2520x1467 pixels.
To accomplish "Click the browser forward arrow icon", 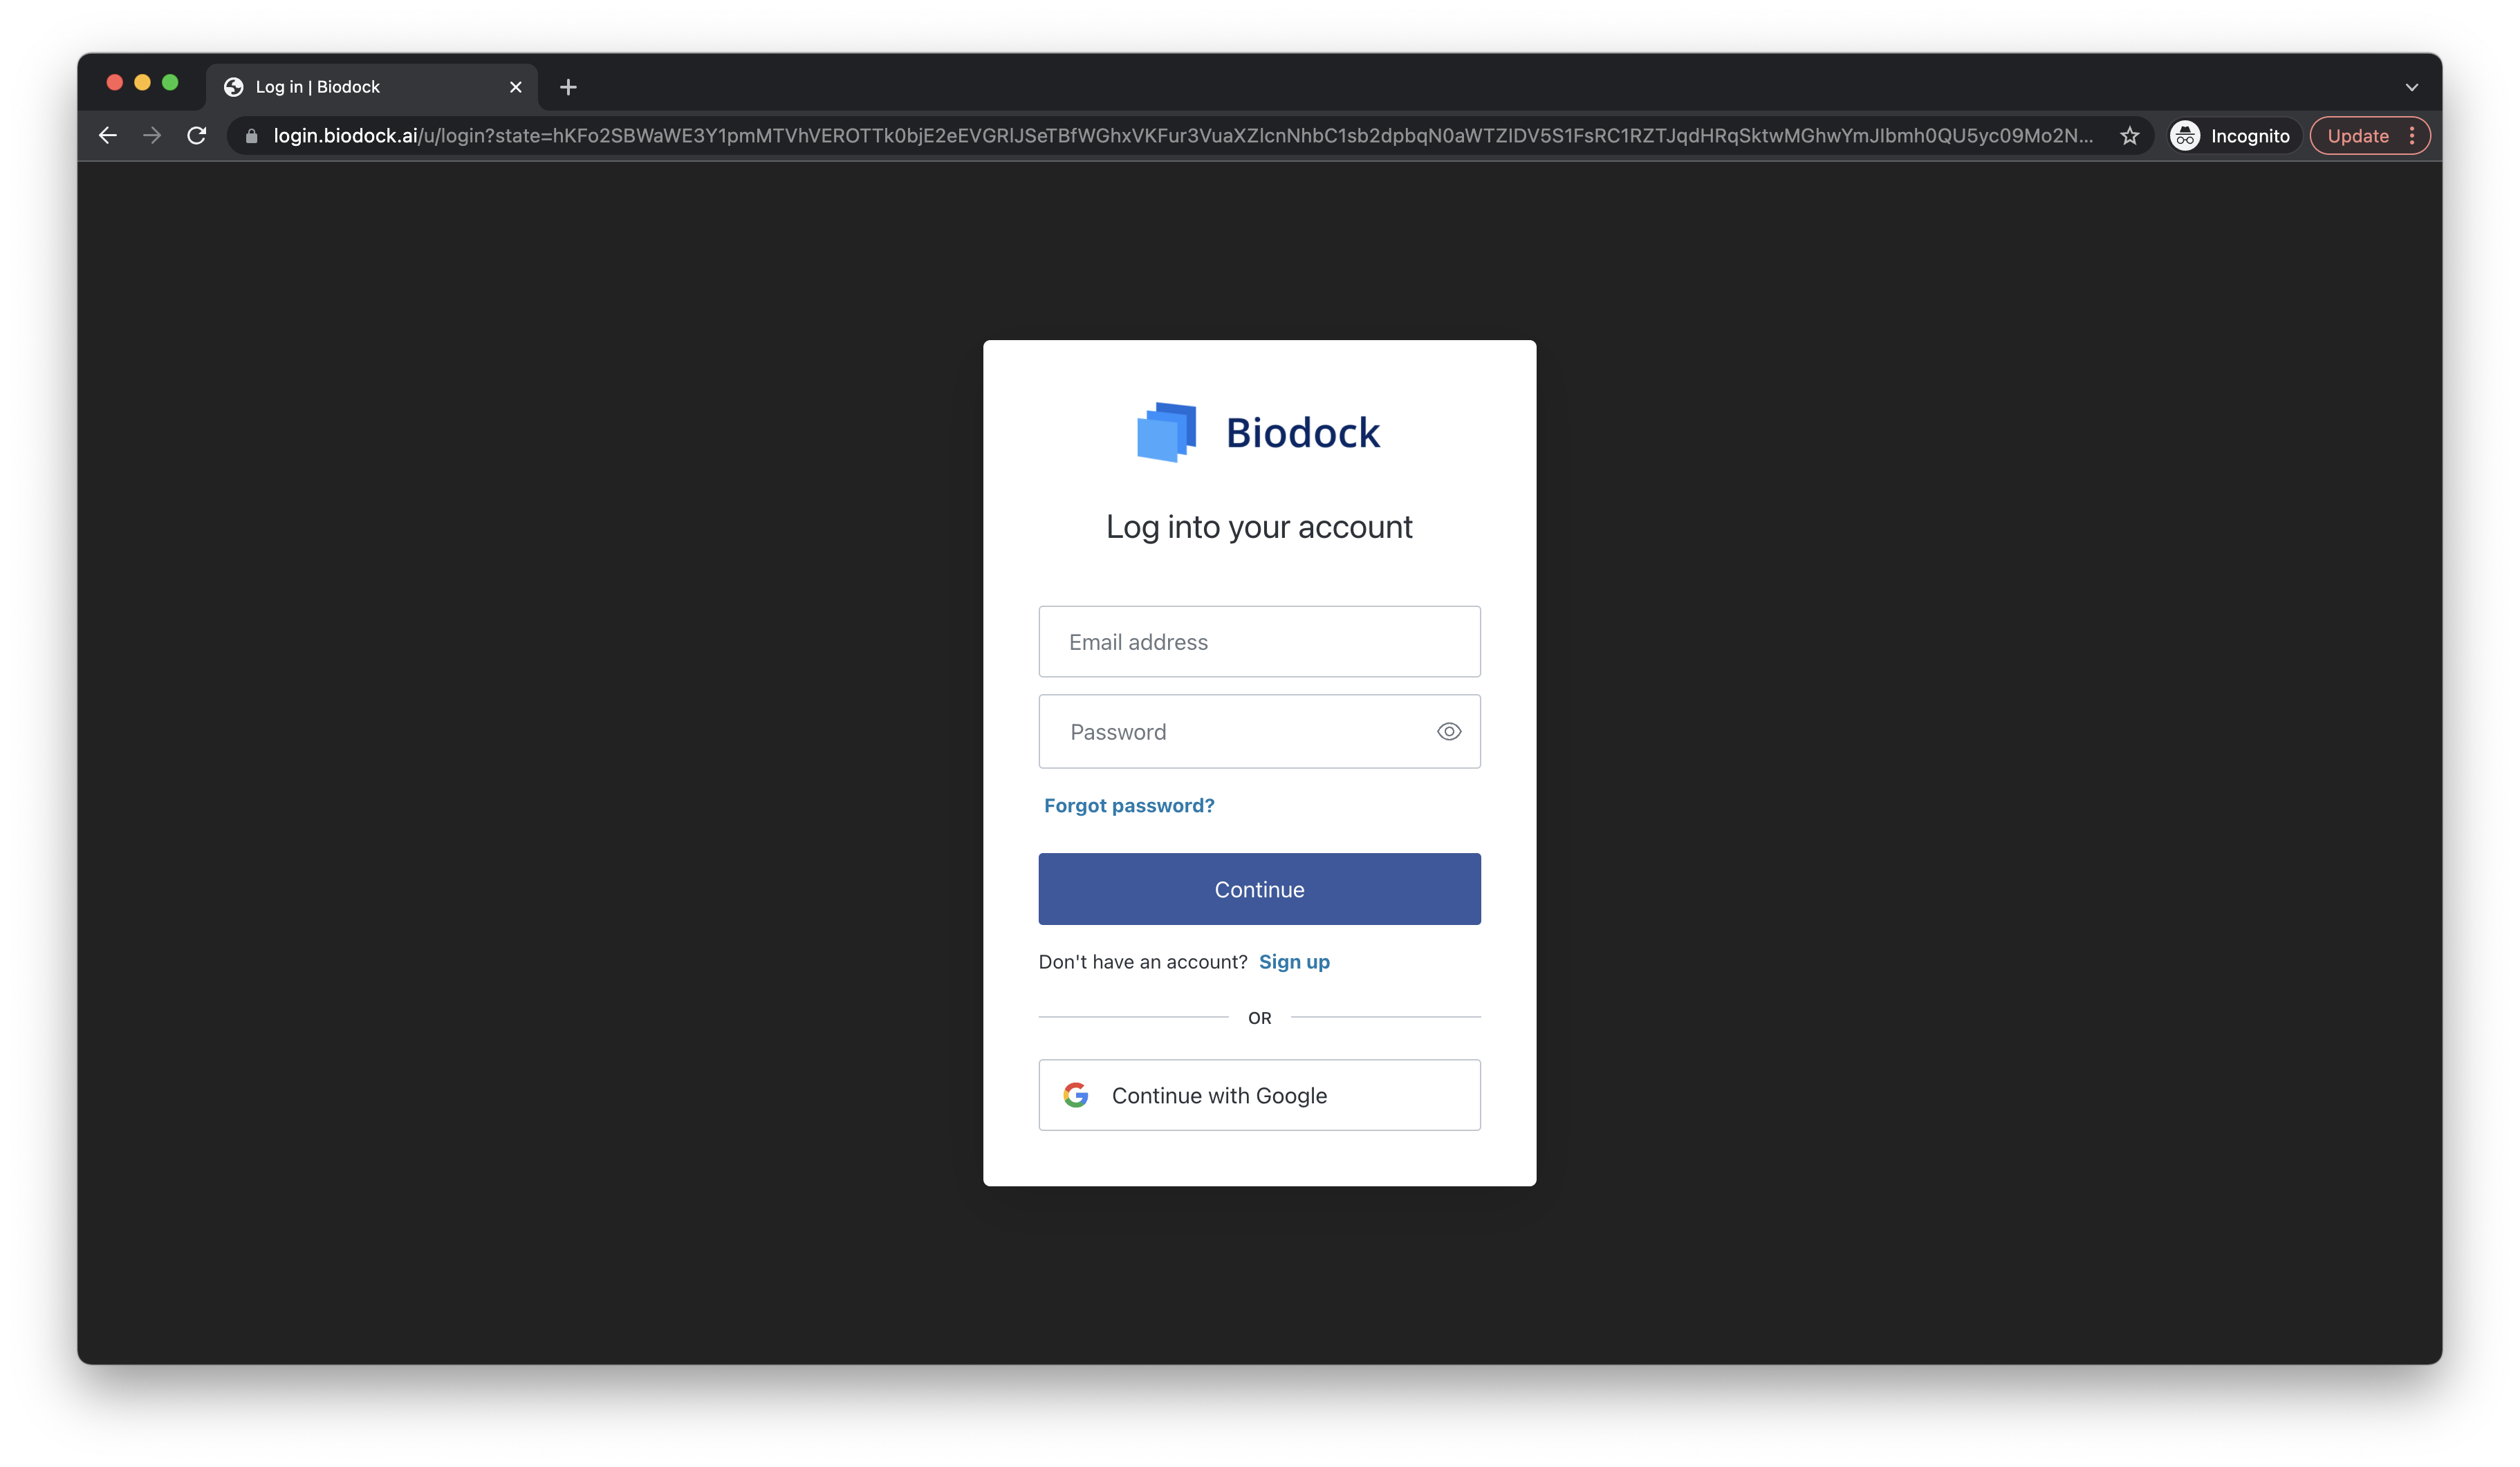I will pos(152,135).
